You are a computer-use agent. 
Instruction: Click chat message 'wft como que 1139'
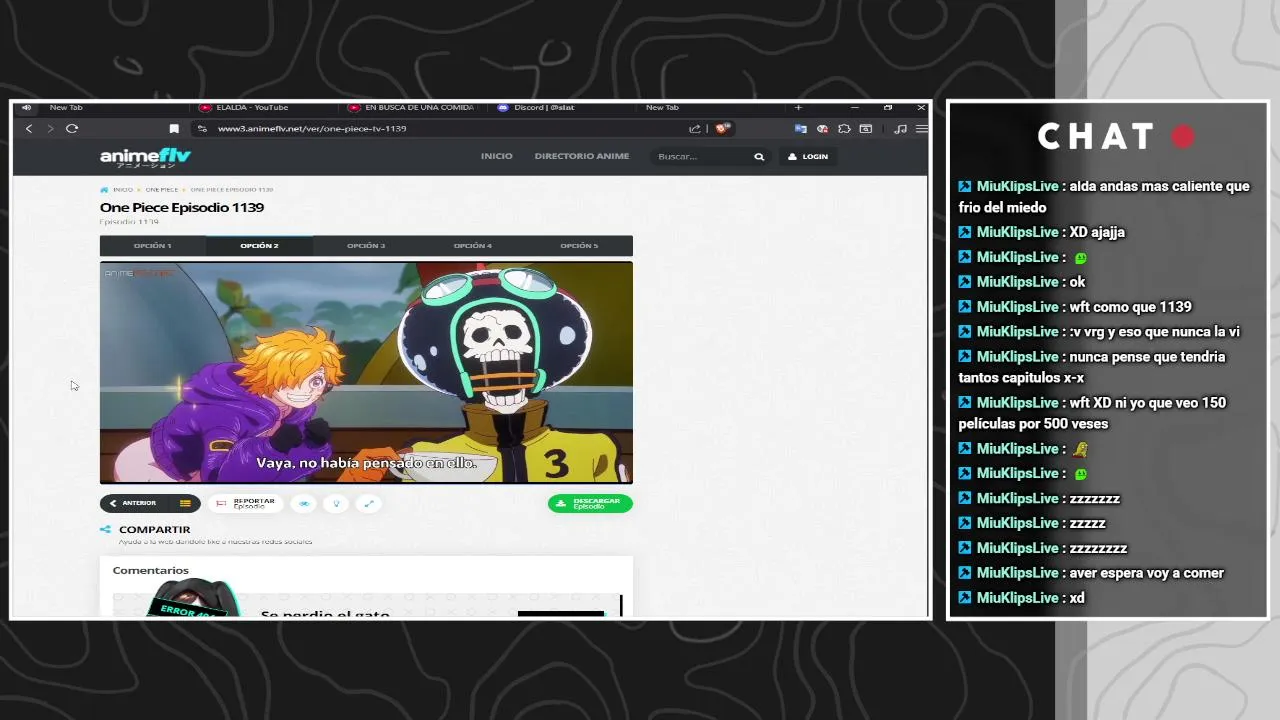click(1130, 307)
